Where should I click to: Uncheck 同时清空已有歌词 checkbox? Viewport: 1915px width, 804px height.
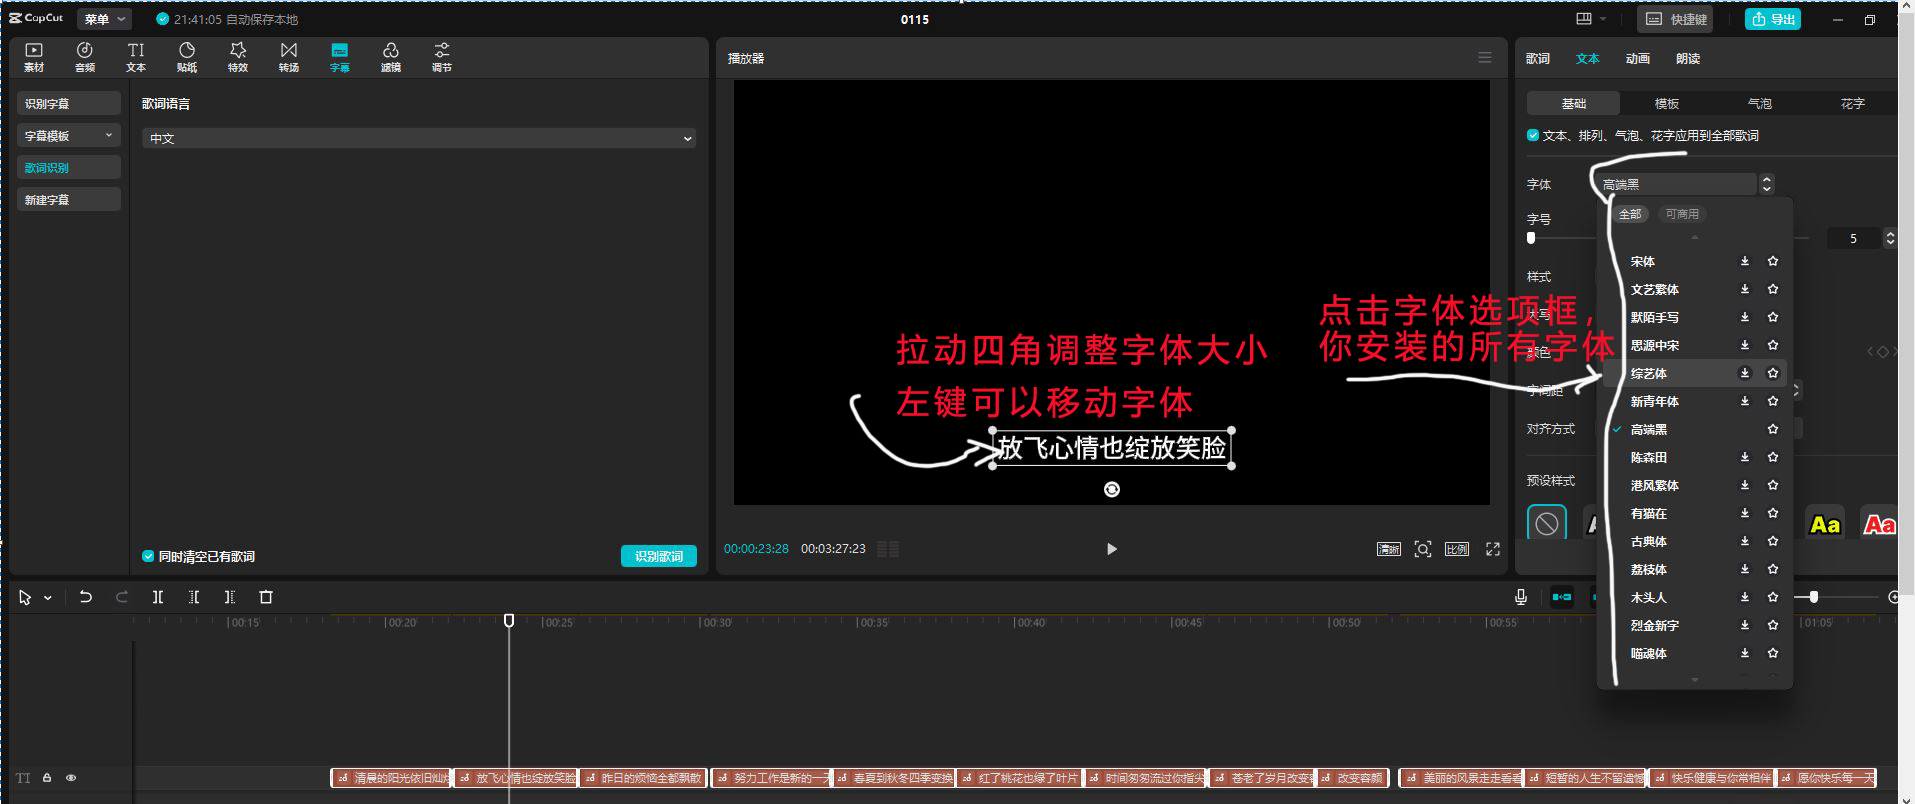click(x=148, y=556)
